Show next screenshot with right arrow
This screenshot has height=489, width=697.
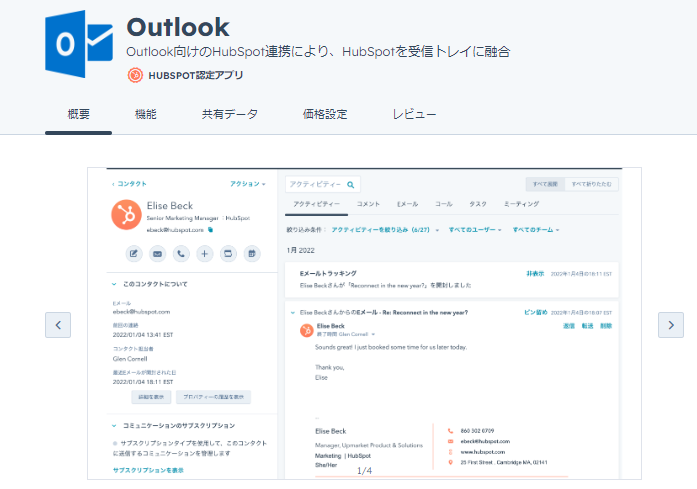671,325
